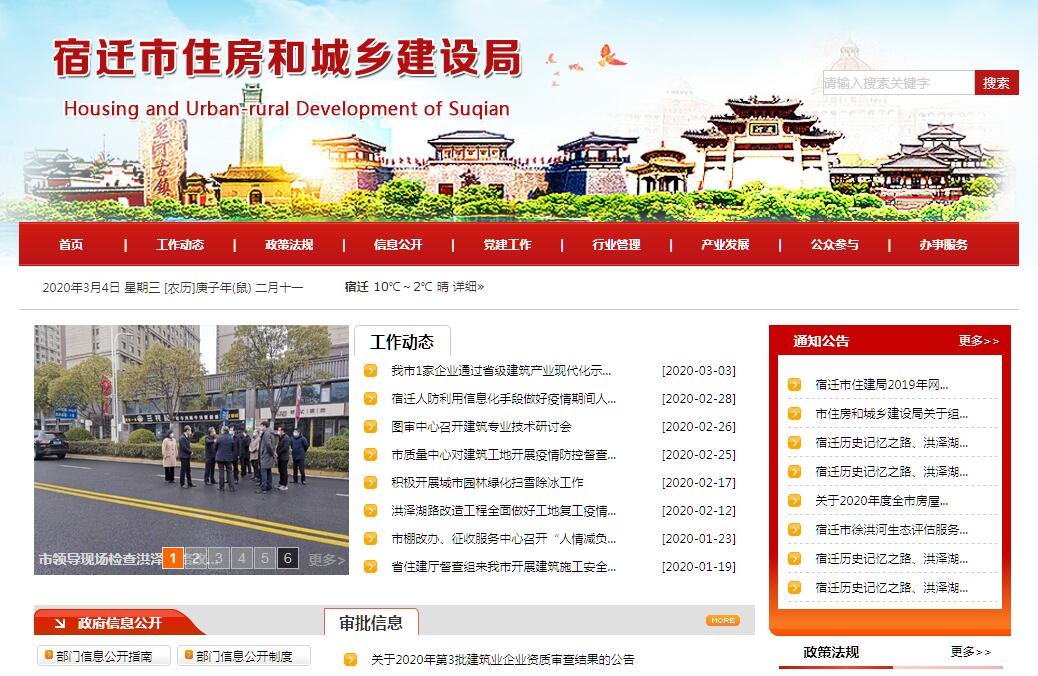Screen dimensions: 1038x676
Task: Switch to the 审批信息 tab
Action: click(x=371, y=623)
